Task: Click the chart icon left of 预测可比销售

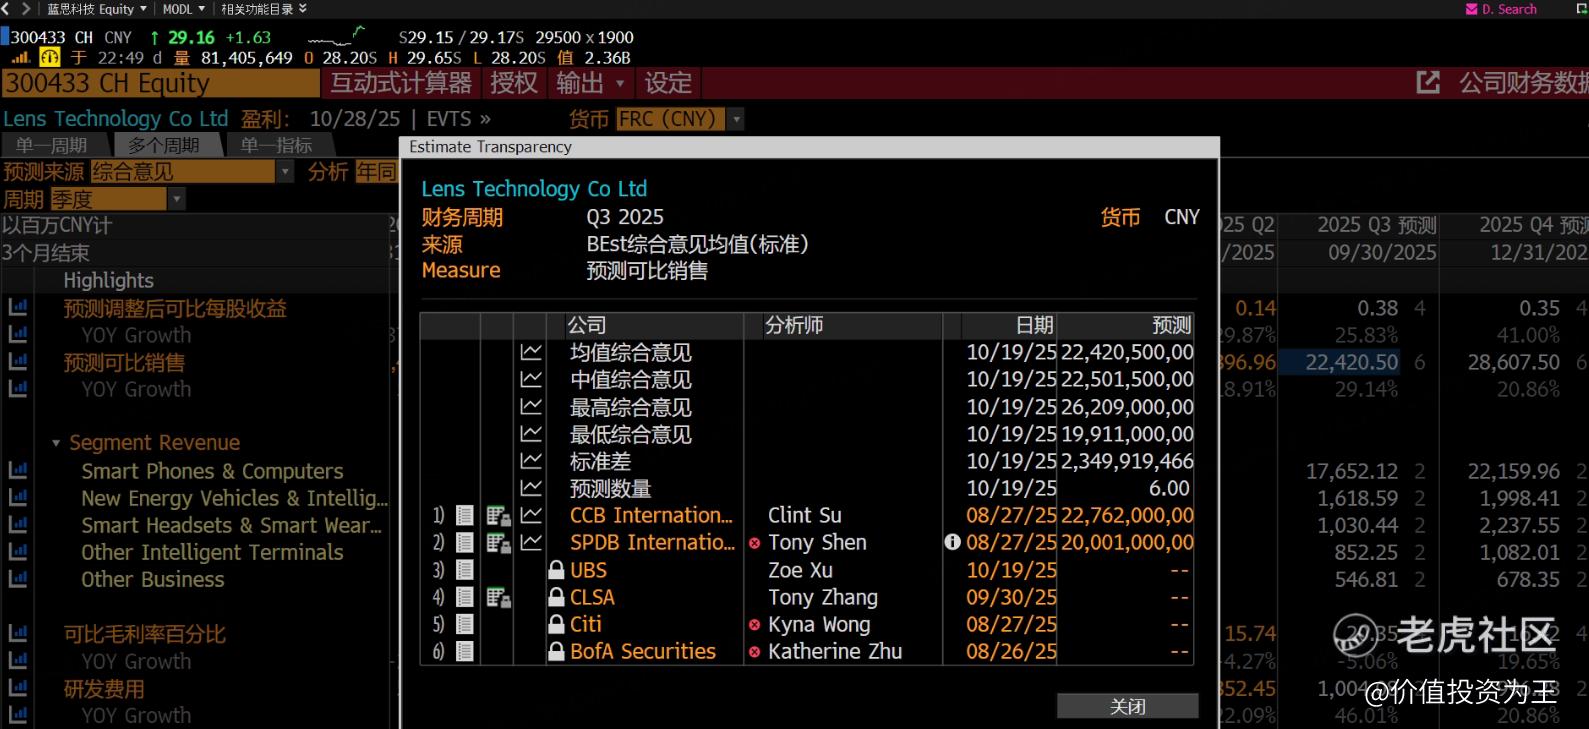Action: click(x=18, y=362)
